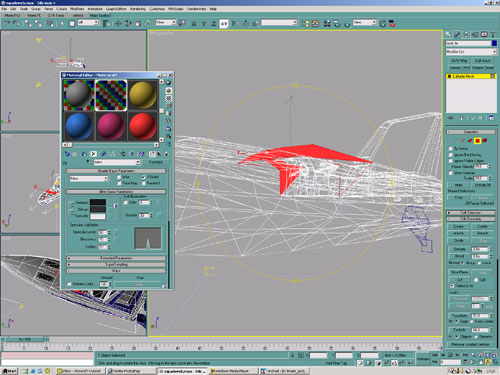Toggle the 2-Sided material checkbox

click(x=144, y=177)
